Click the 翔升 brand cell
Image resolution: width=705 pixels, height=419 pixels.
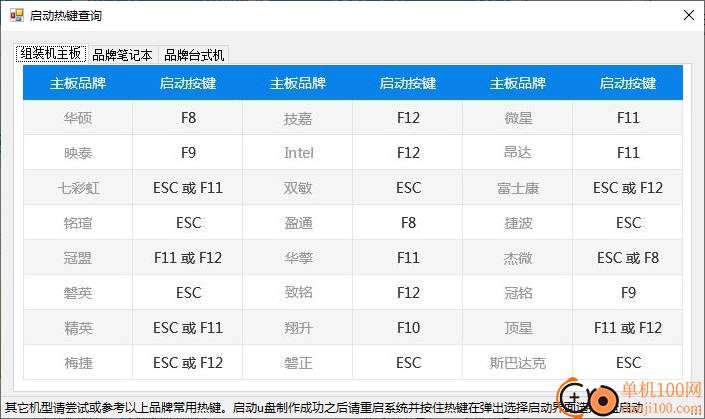coord(298,328)
